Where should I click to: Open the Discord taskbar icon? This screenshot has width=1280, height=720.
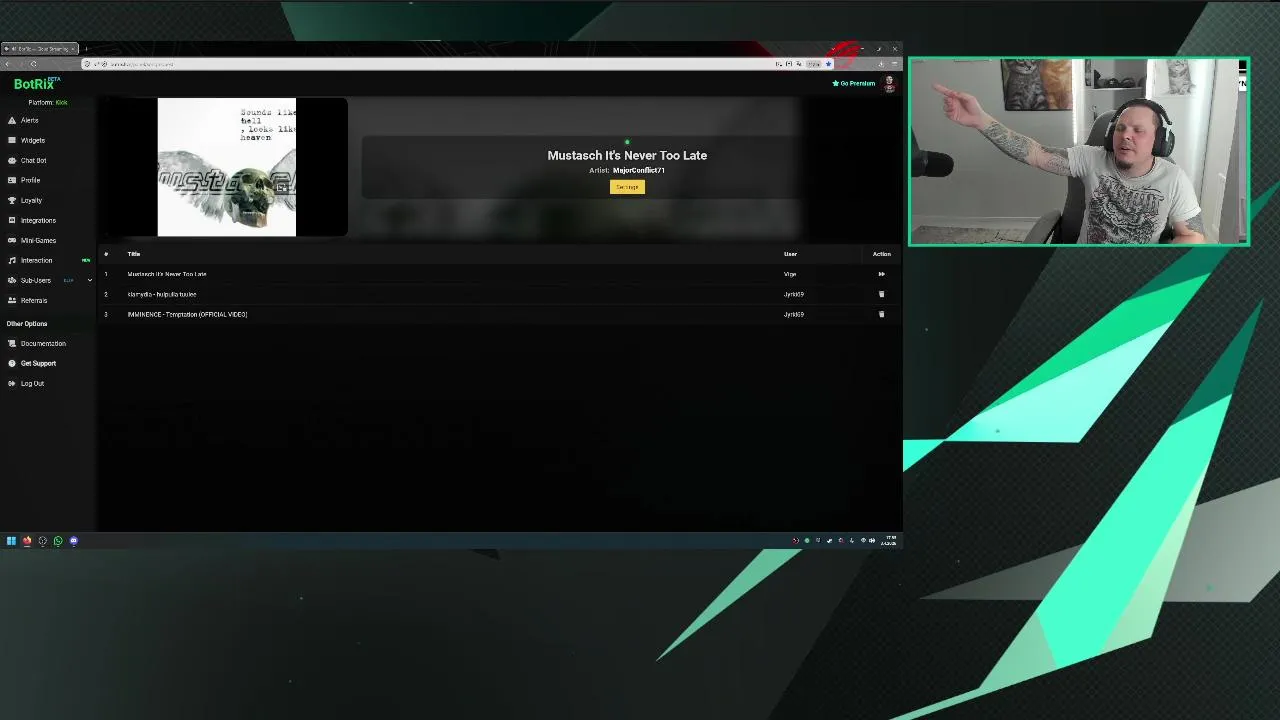(x=73, y=541)
